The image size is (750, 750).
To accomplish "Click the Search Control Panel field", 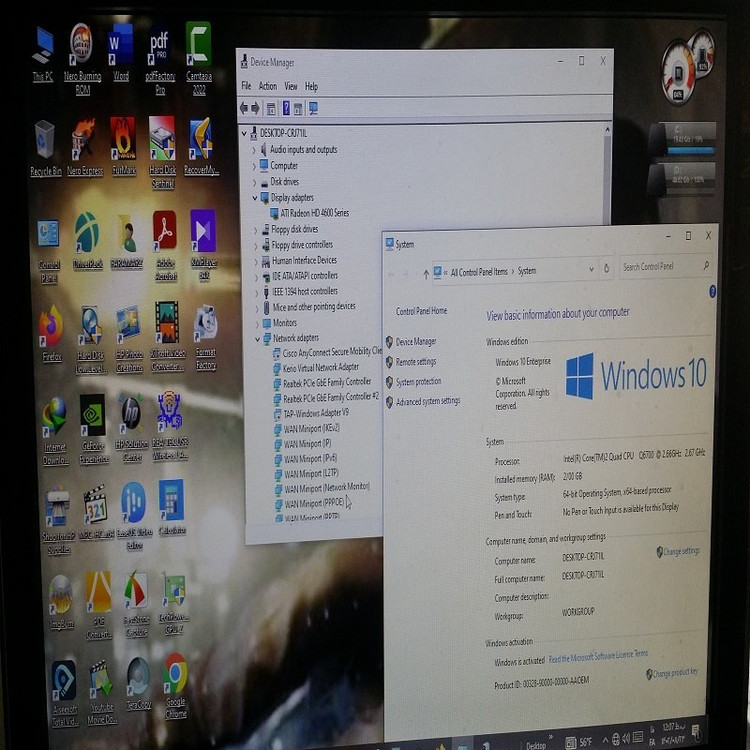I will (660, 267).
